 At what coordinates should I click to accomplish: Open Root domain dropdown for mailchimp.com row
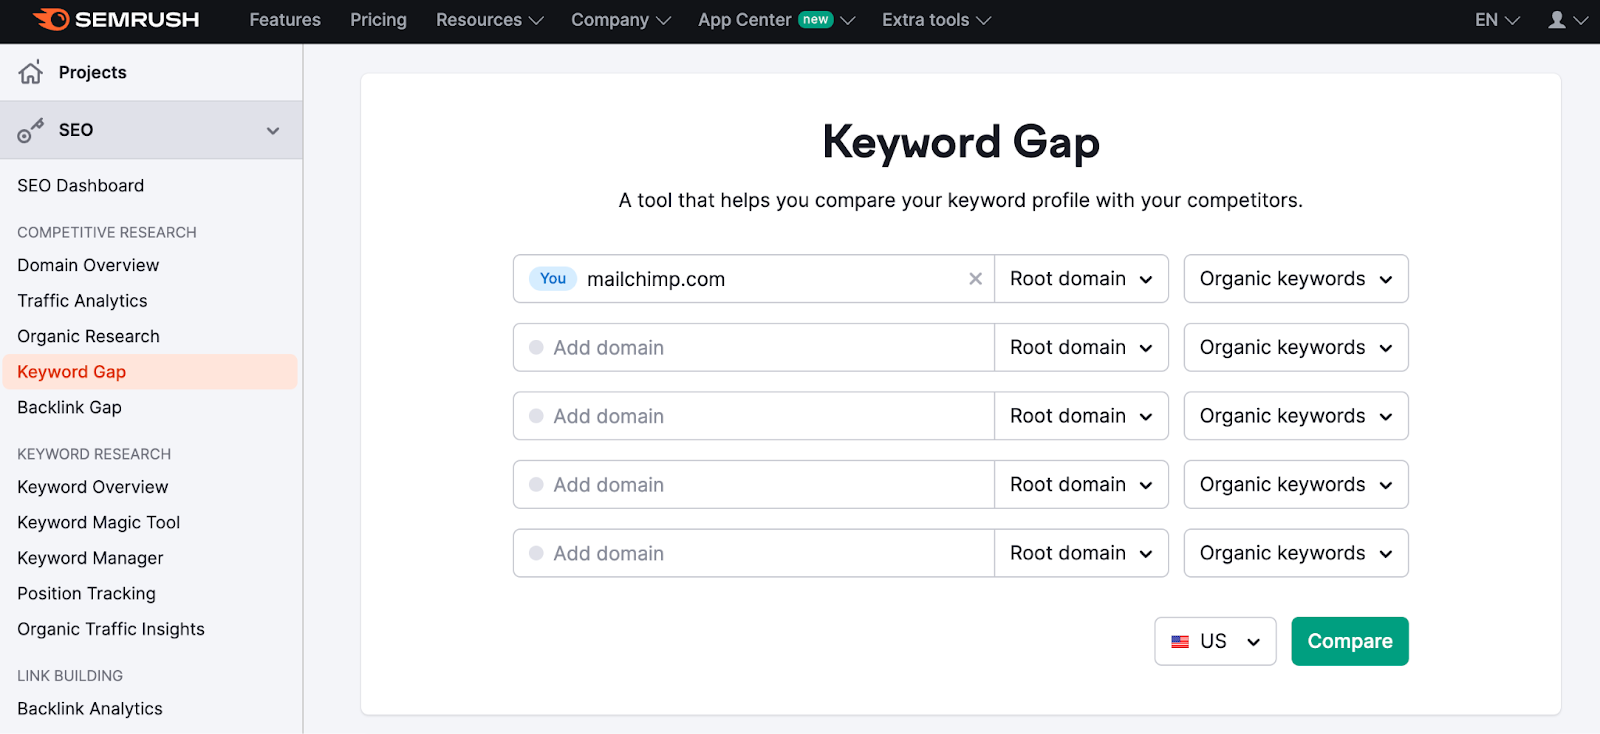coord(1081,279)
